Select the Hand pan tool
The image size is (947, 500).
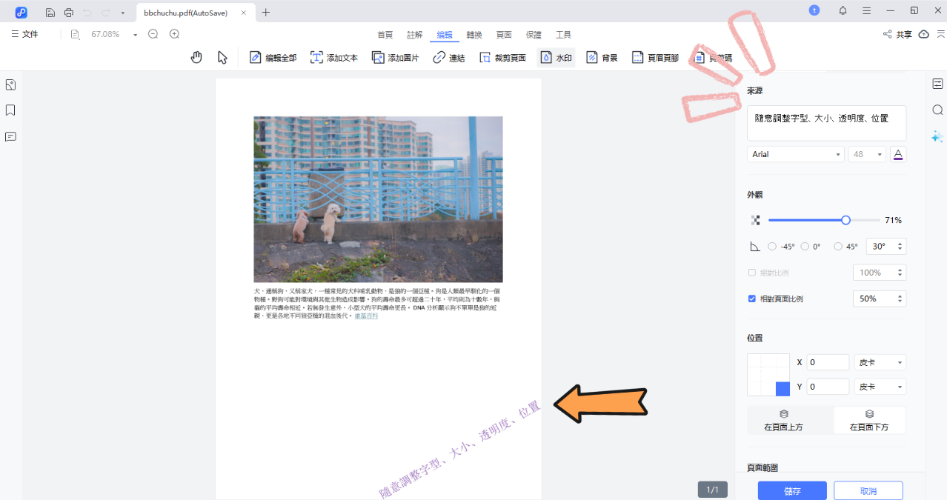[196, 57]
